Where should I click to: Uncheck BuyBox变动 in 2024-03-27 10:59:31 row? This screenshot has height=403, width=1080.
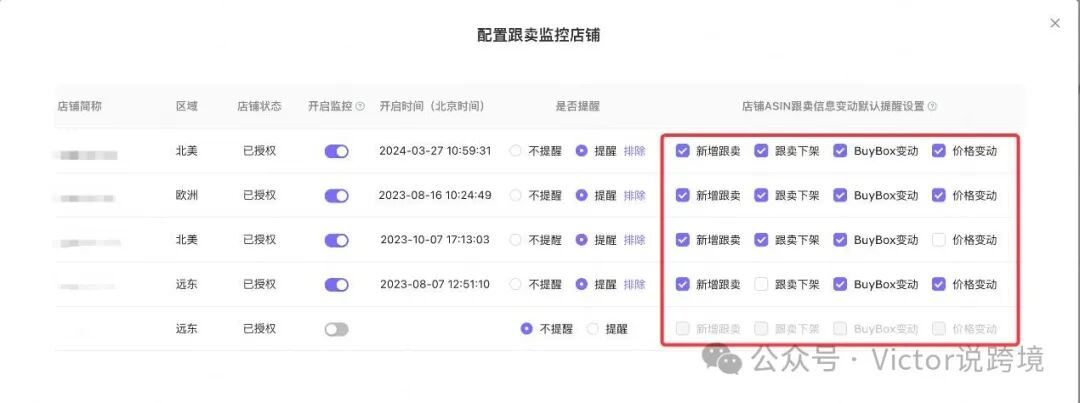[840, 151]
